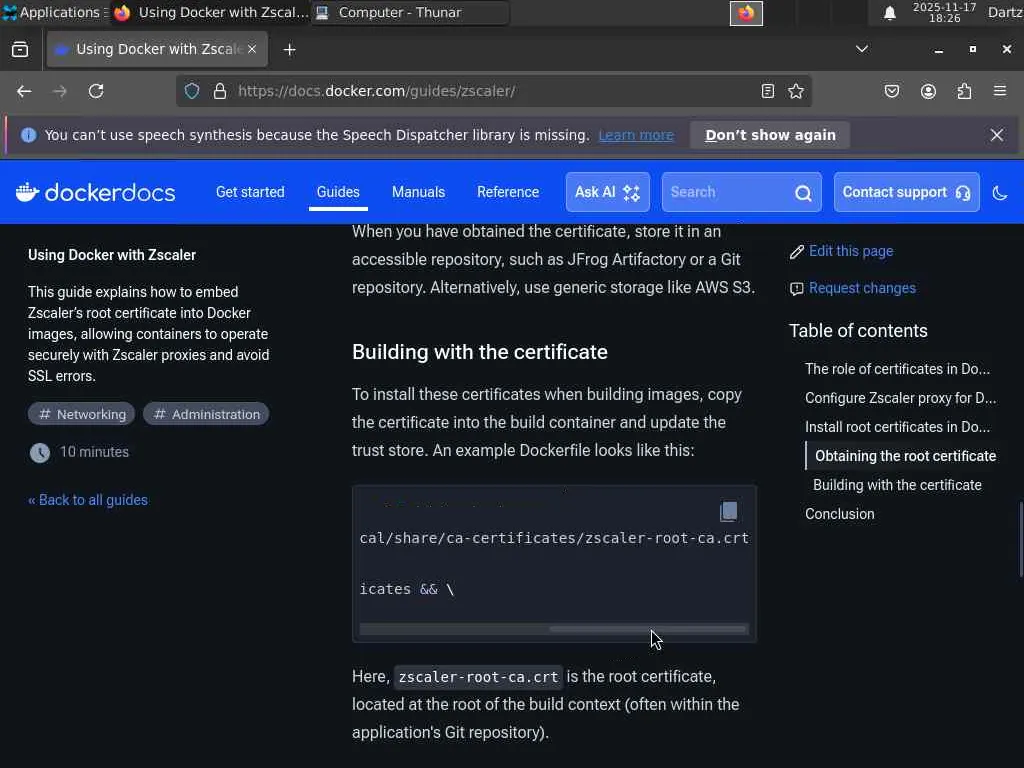Open the Reference nav item
Viewport: 1024px width, 768px height.
click(x=508, y=192)
